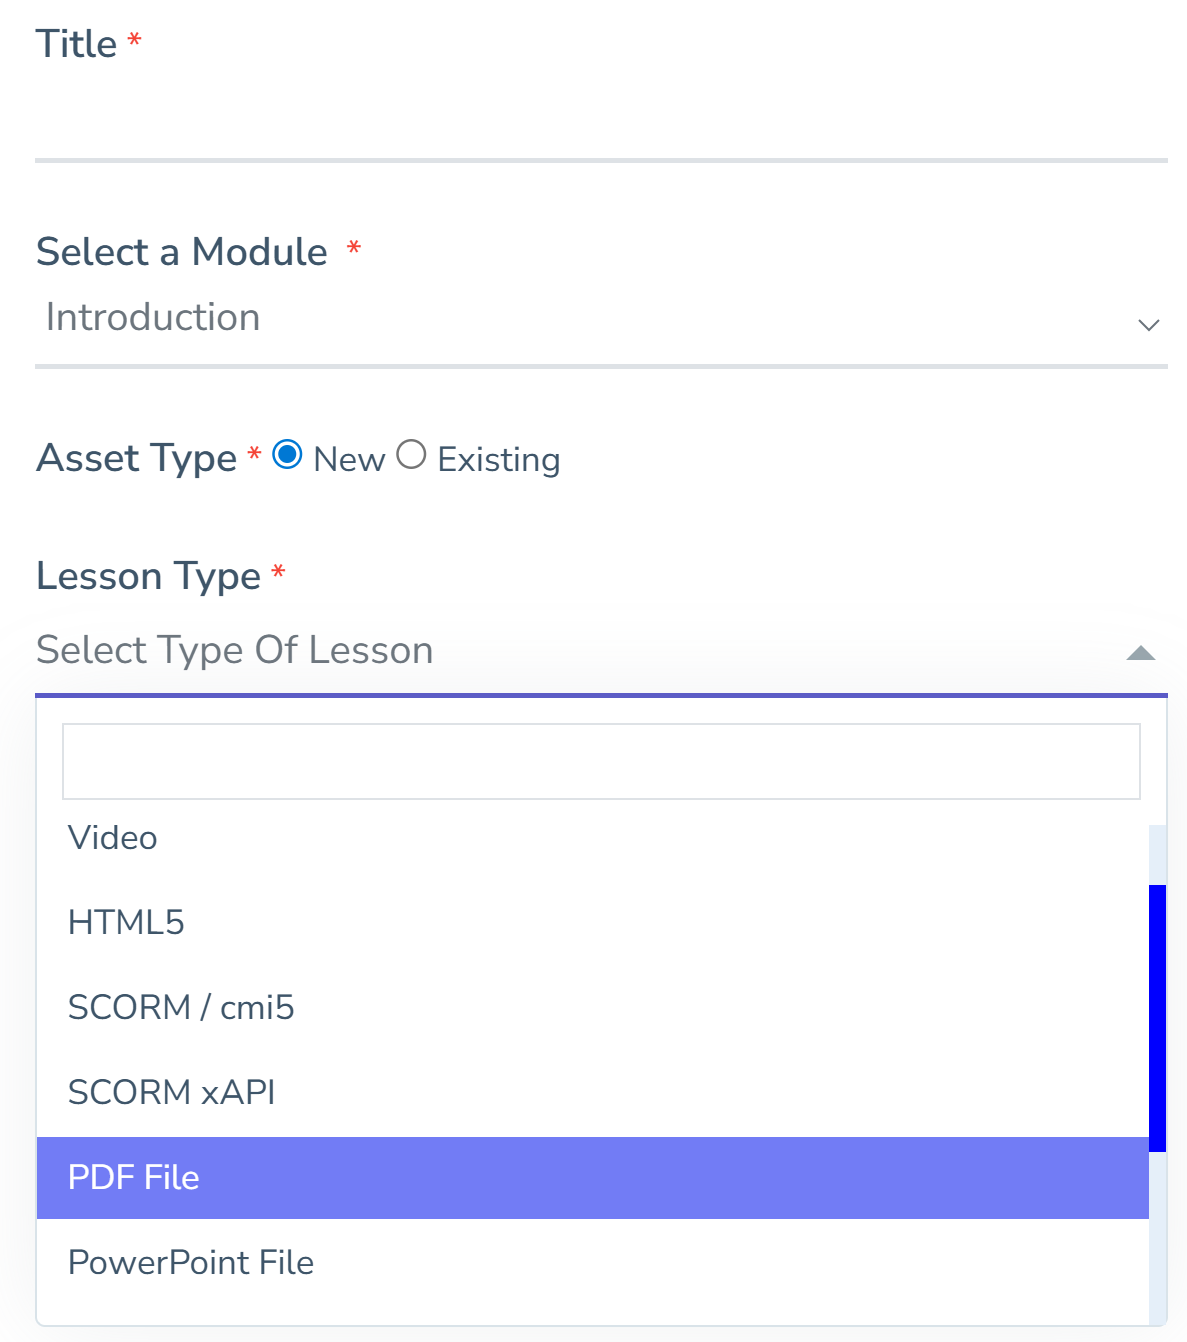
Task: Click the blue scrollbar thumb in the list
Action: click(1157, 1018)
